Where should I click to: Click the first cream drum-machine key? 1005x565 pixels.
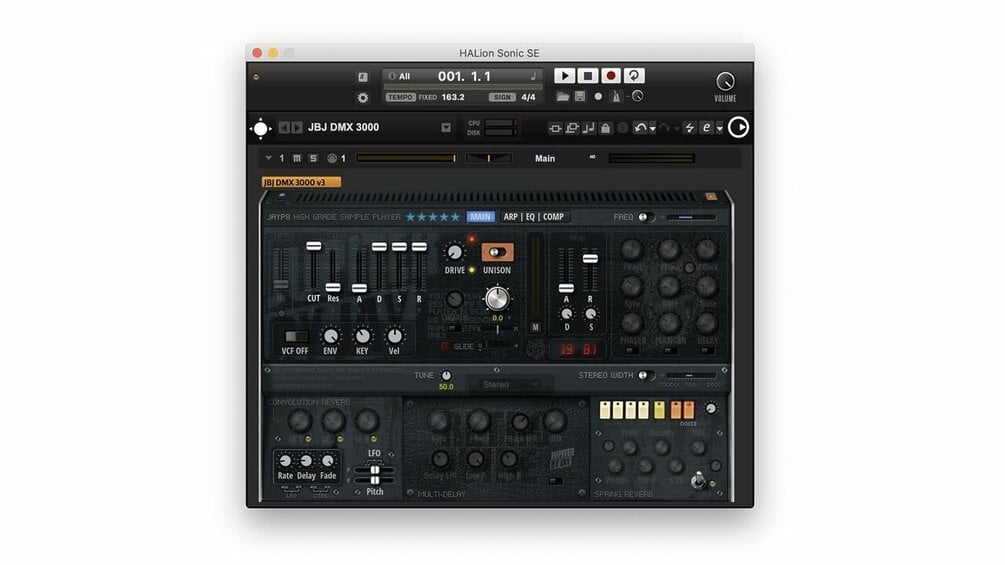(605, 410)
